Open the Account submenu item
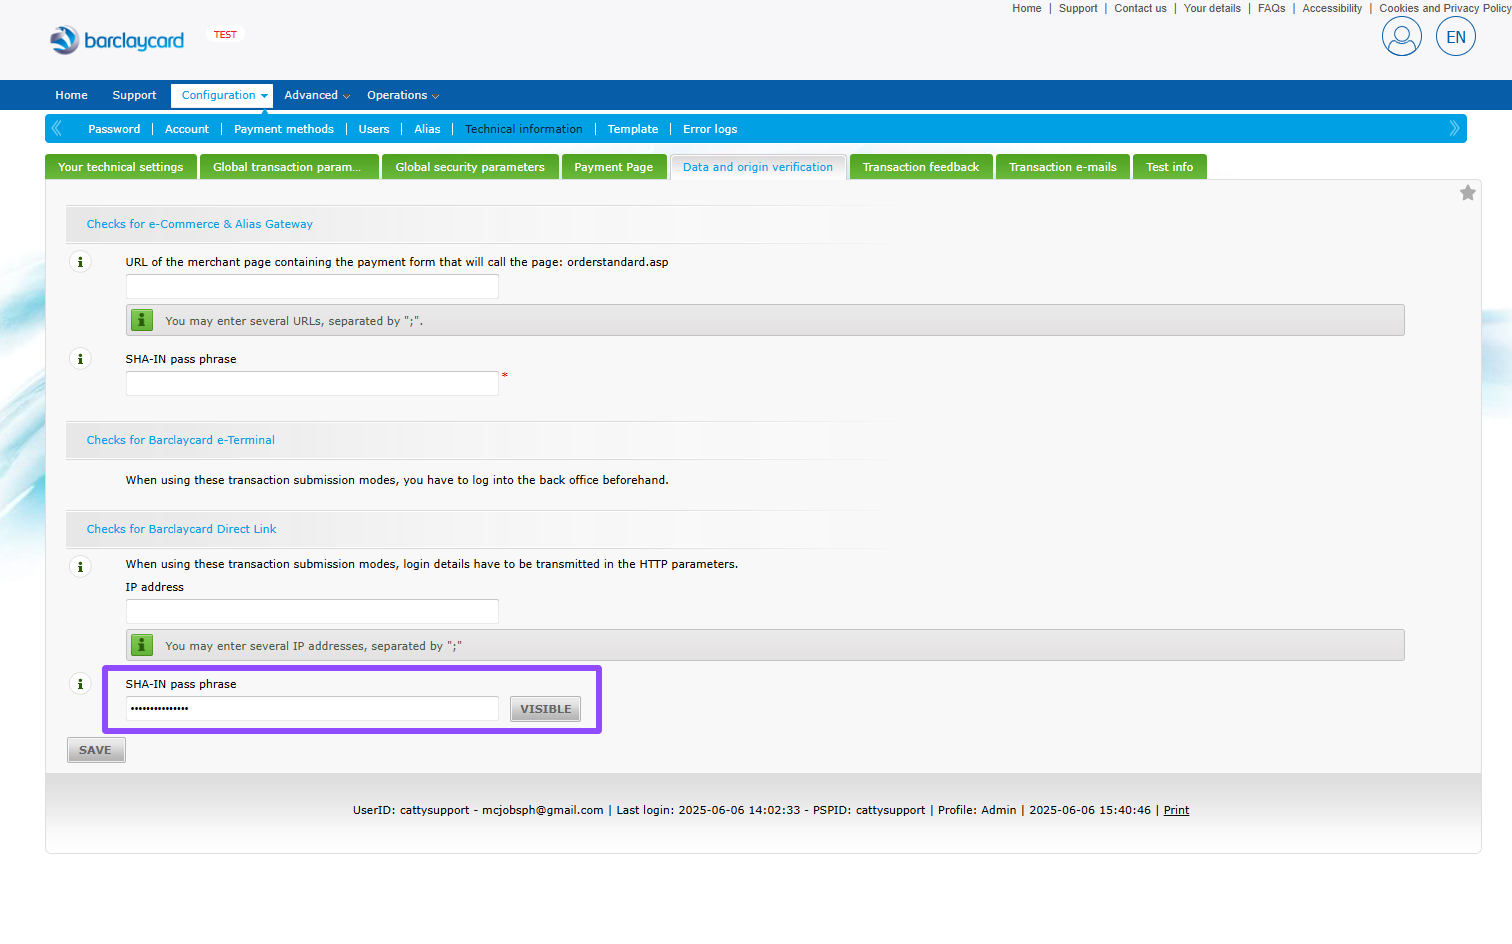 (x=187, y=129)
